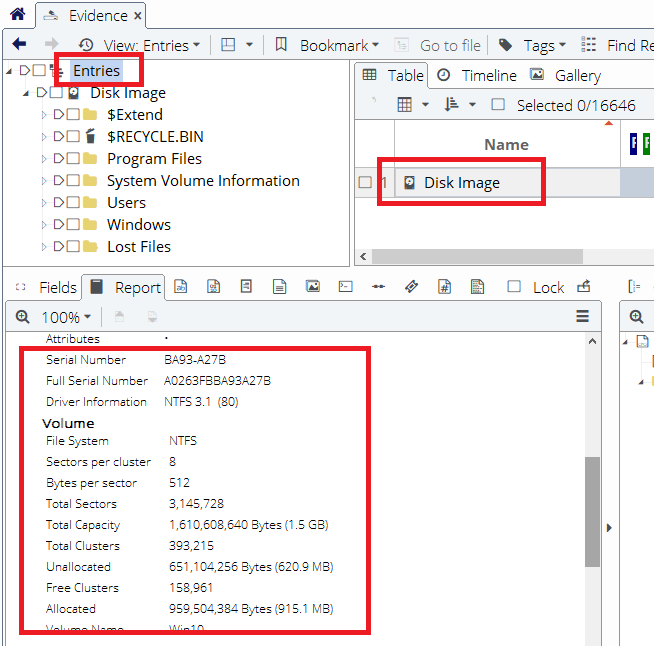The image size is (654, 646).
Task: Open the hamburger menu in Report pane
Action: click(x=582, y=317)
